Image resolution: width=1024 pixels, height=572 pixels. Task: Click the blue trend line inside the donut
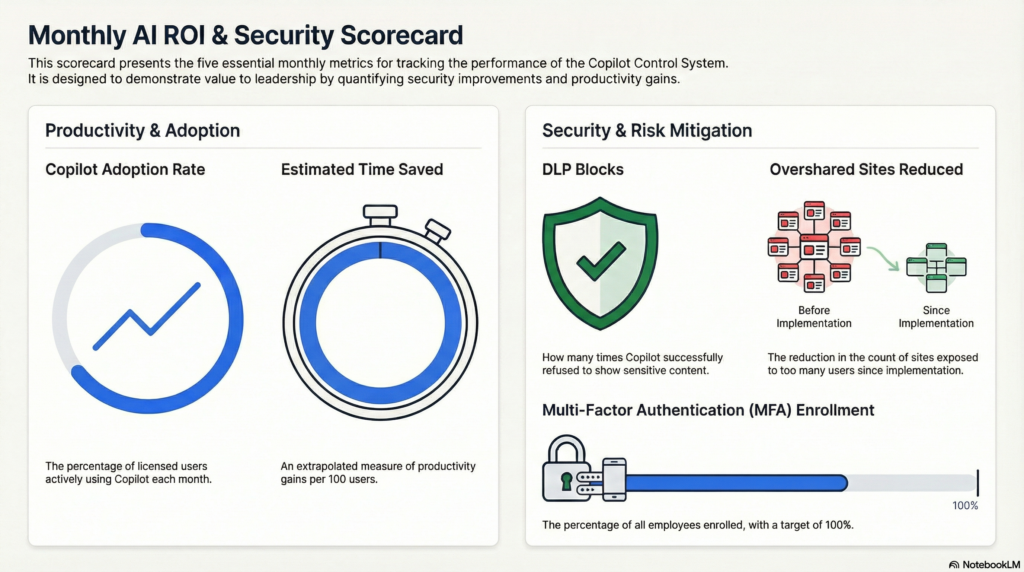pos(147,315)
